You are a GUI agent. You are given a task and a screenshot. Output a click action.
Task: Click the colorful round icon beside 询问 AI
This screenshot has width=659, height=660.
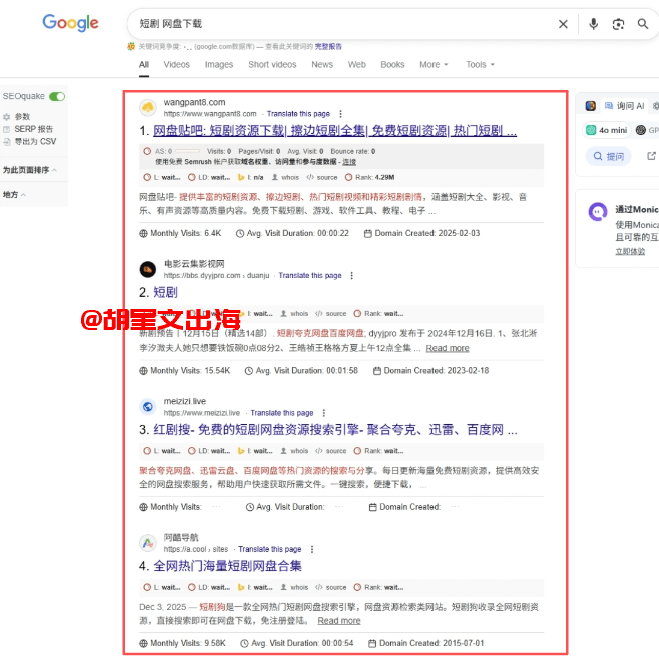tap(591, 106)
